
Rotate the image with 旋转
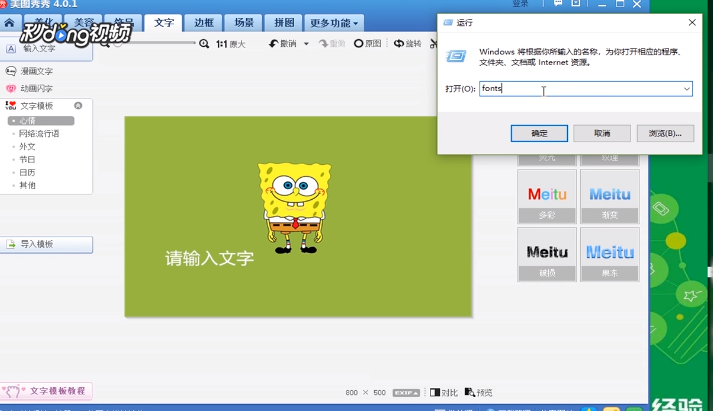407,44
